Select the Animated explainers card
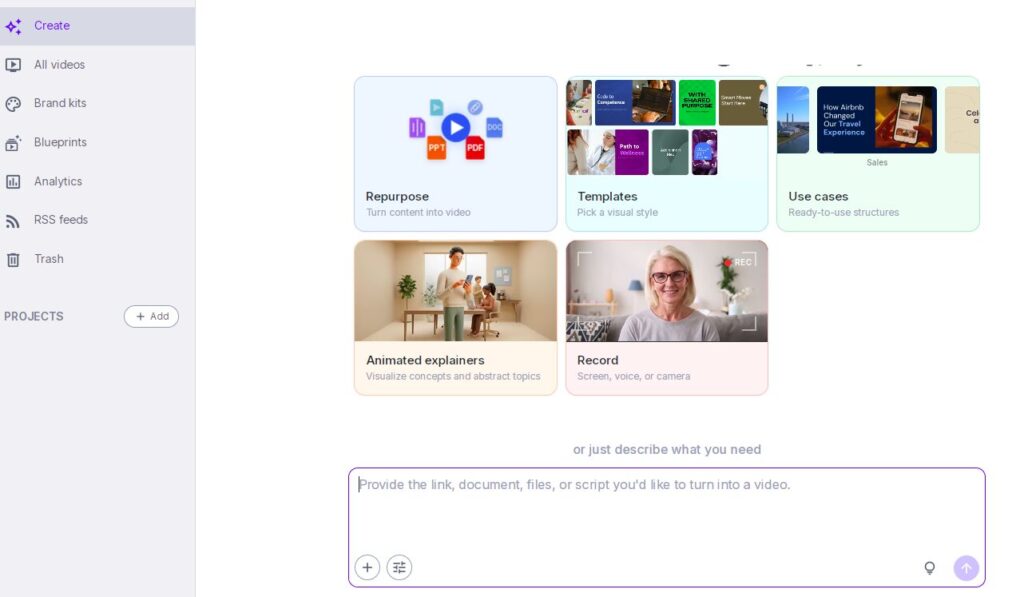 455,317
